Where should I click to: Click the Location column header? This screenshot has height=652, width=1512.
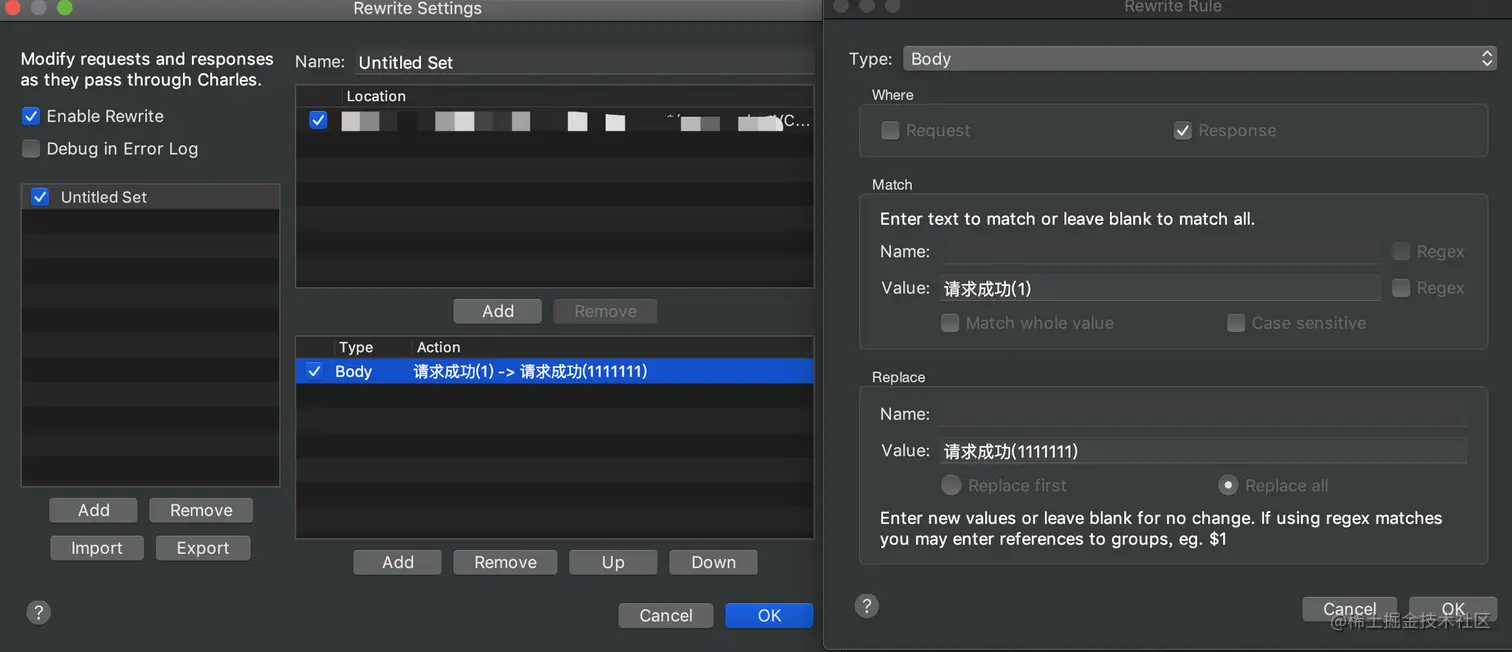376,96
